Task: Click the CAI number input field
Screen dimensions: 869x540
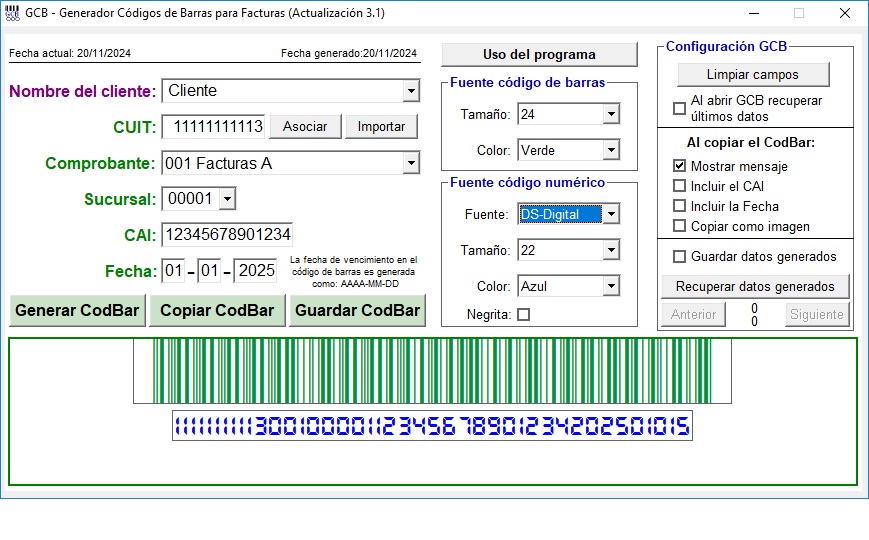Action: pos(226,235)
